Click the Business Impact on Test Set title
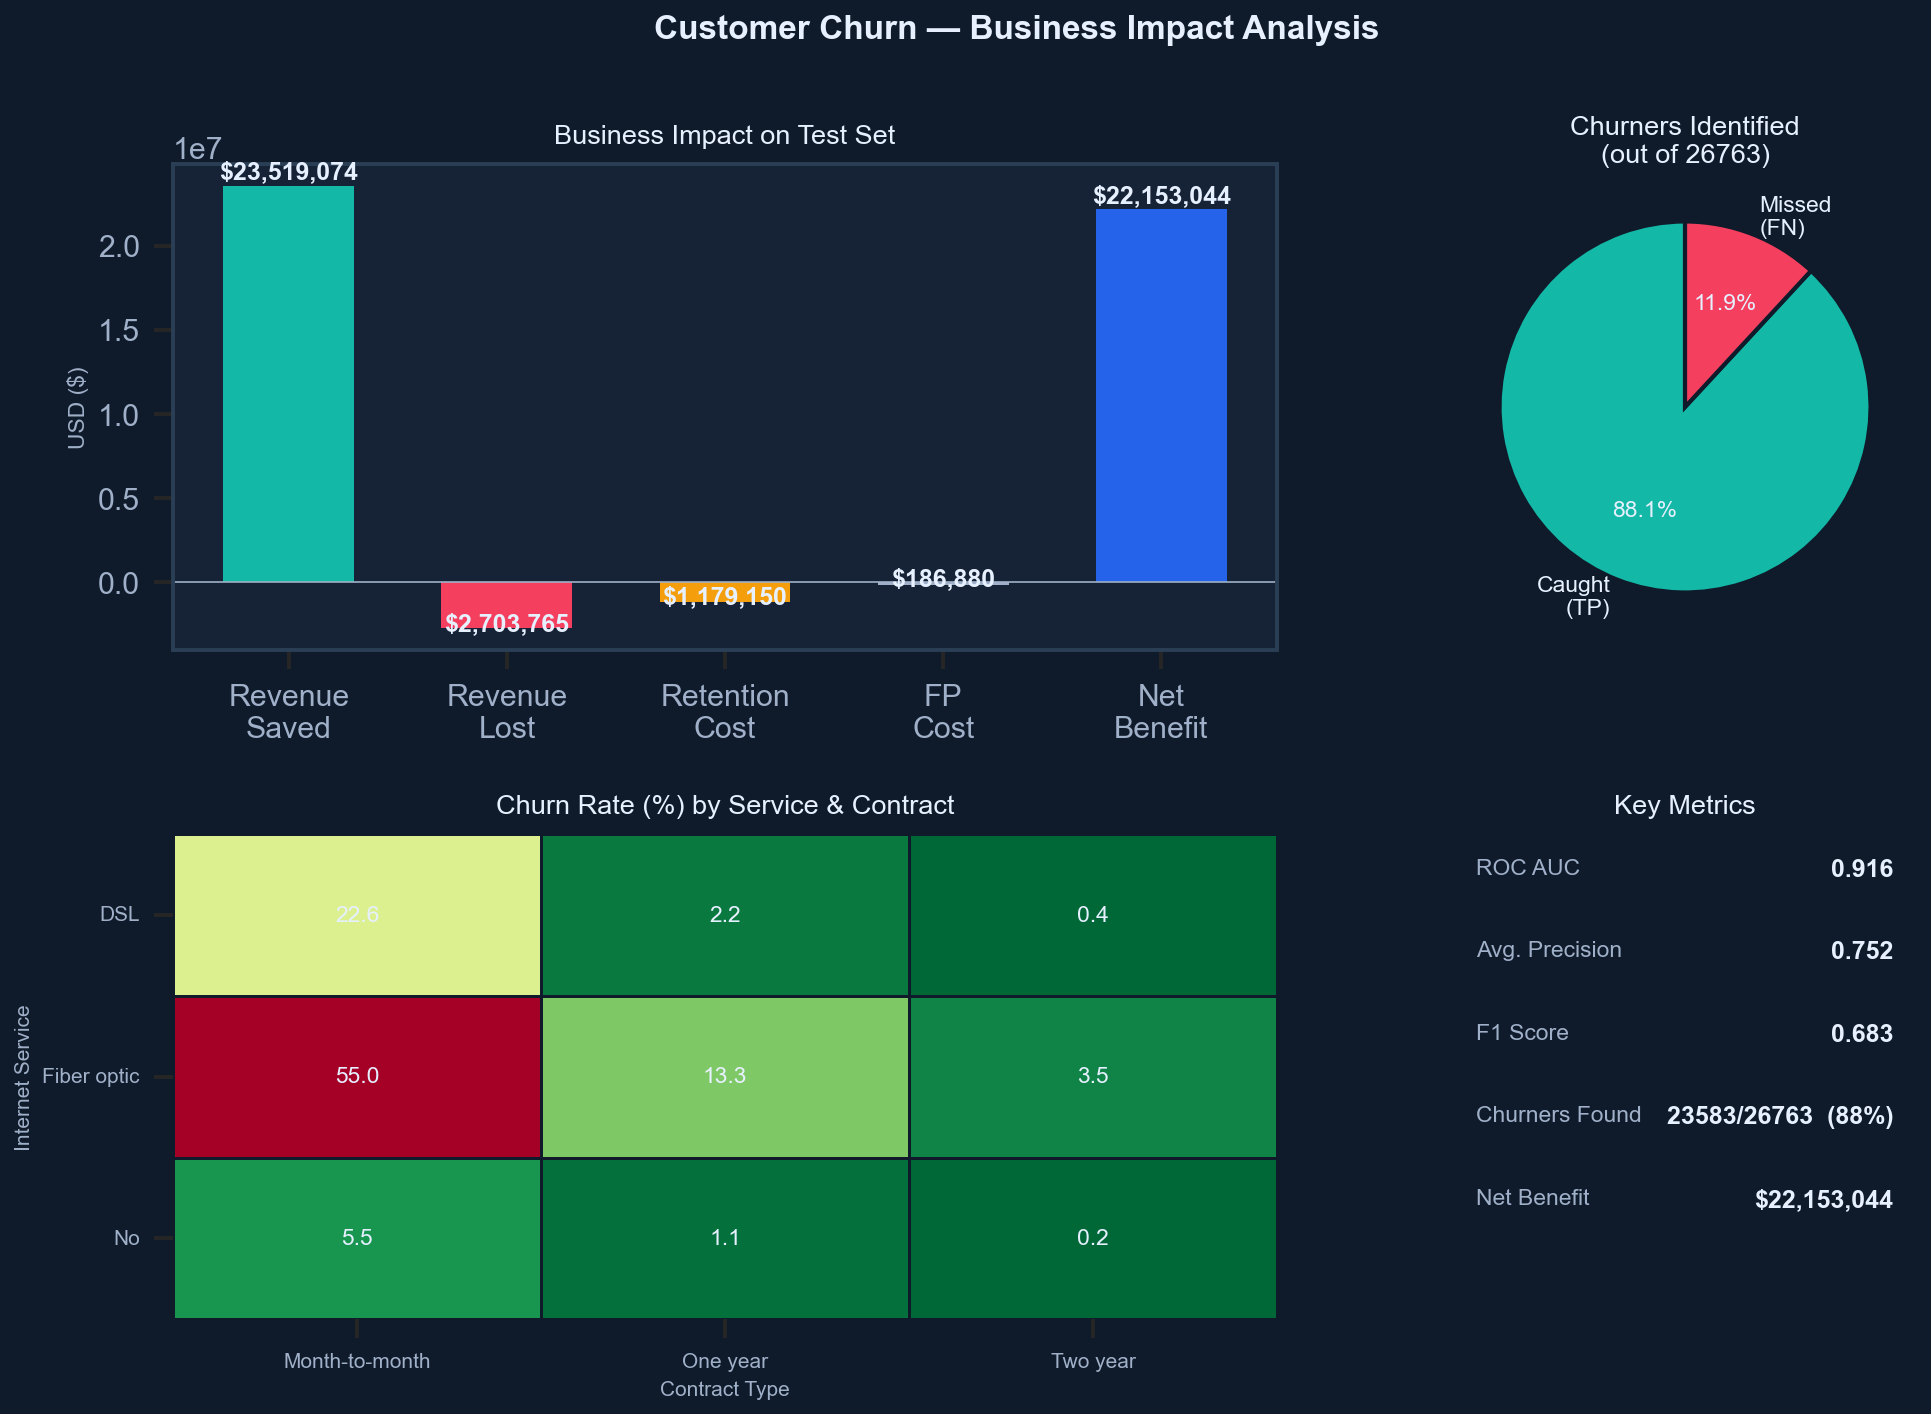 pos(724,134)
